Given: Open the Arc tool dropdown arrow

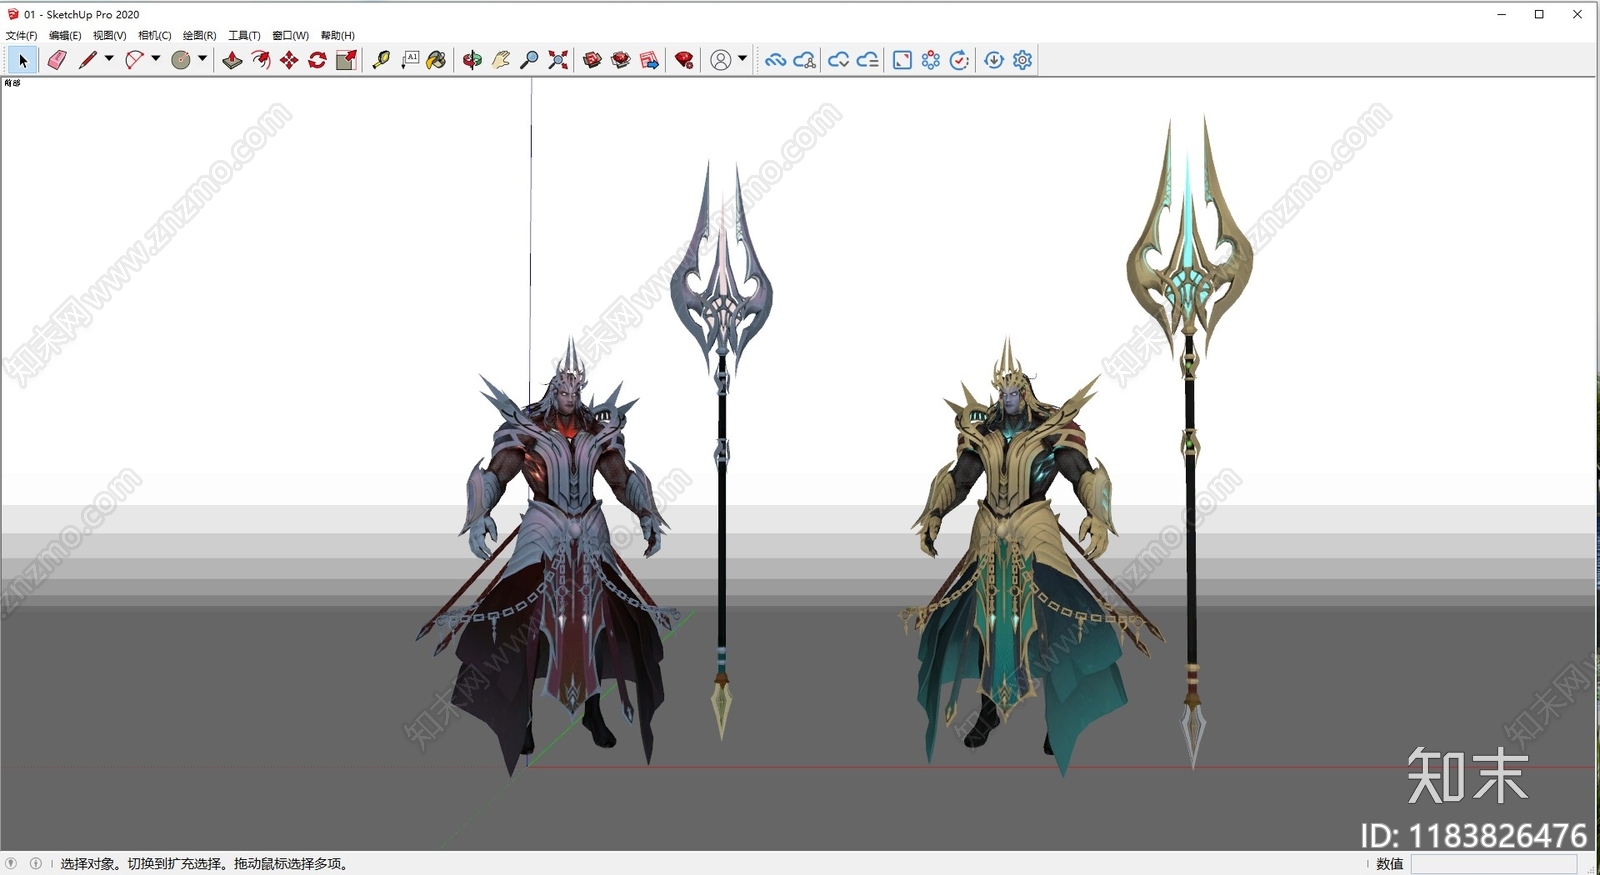Looking at the screenshot, I should 156,59.
